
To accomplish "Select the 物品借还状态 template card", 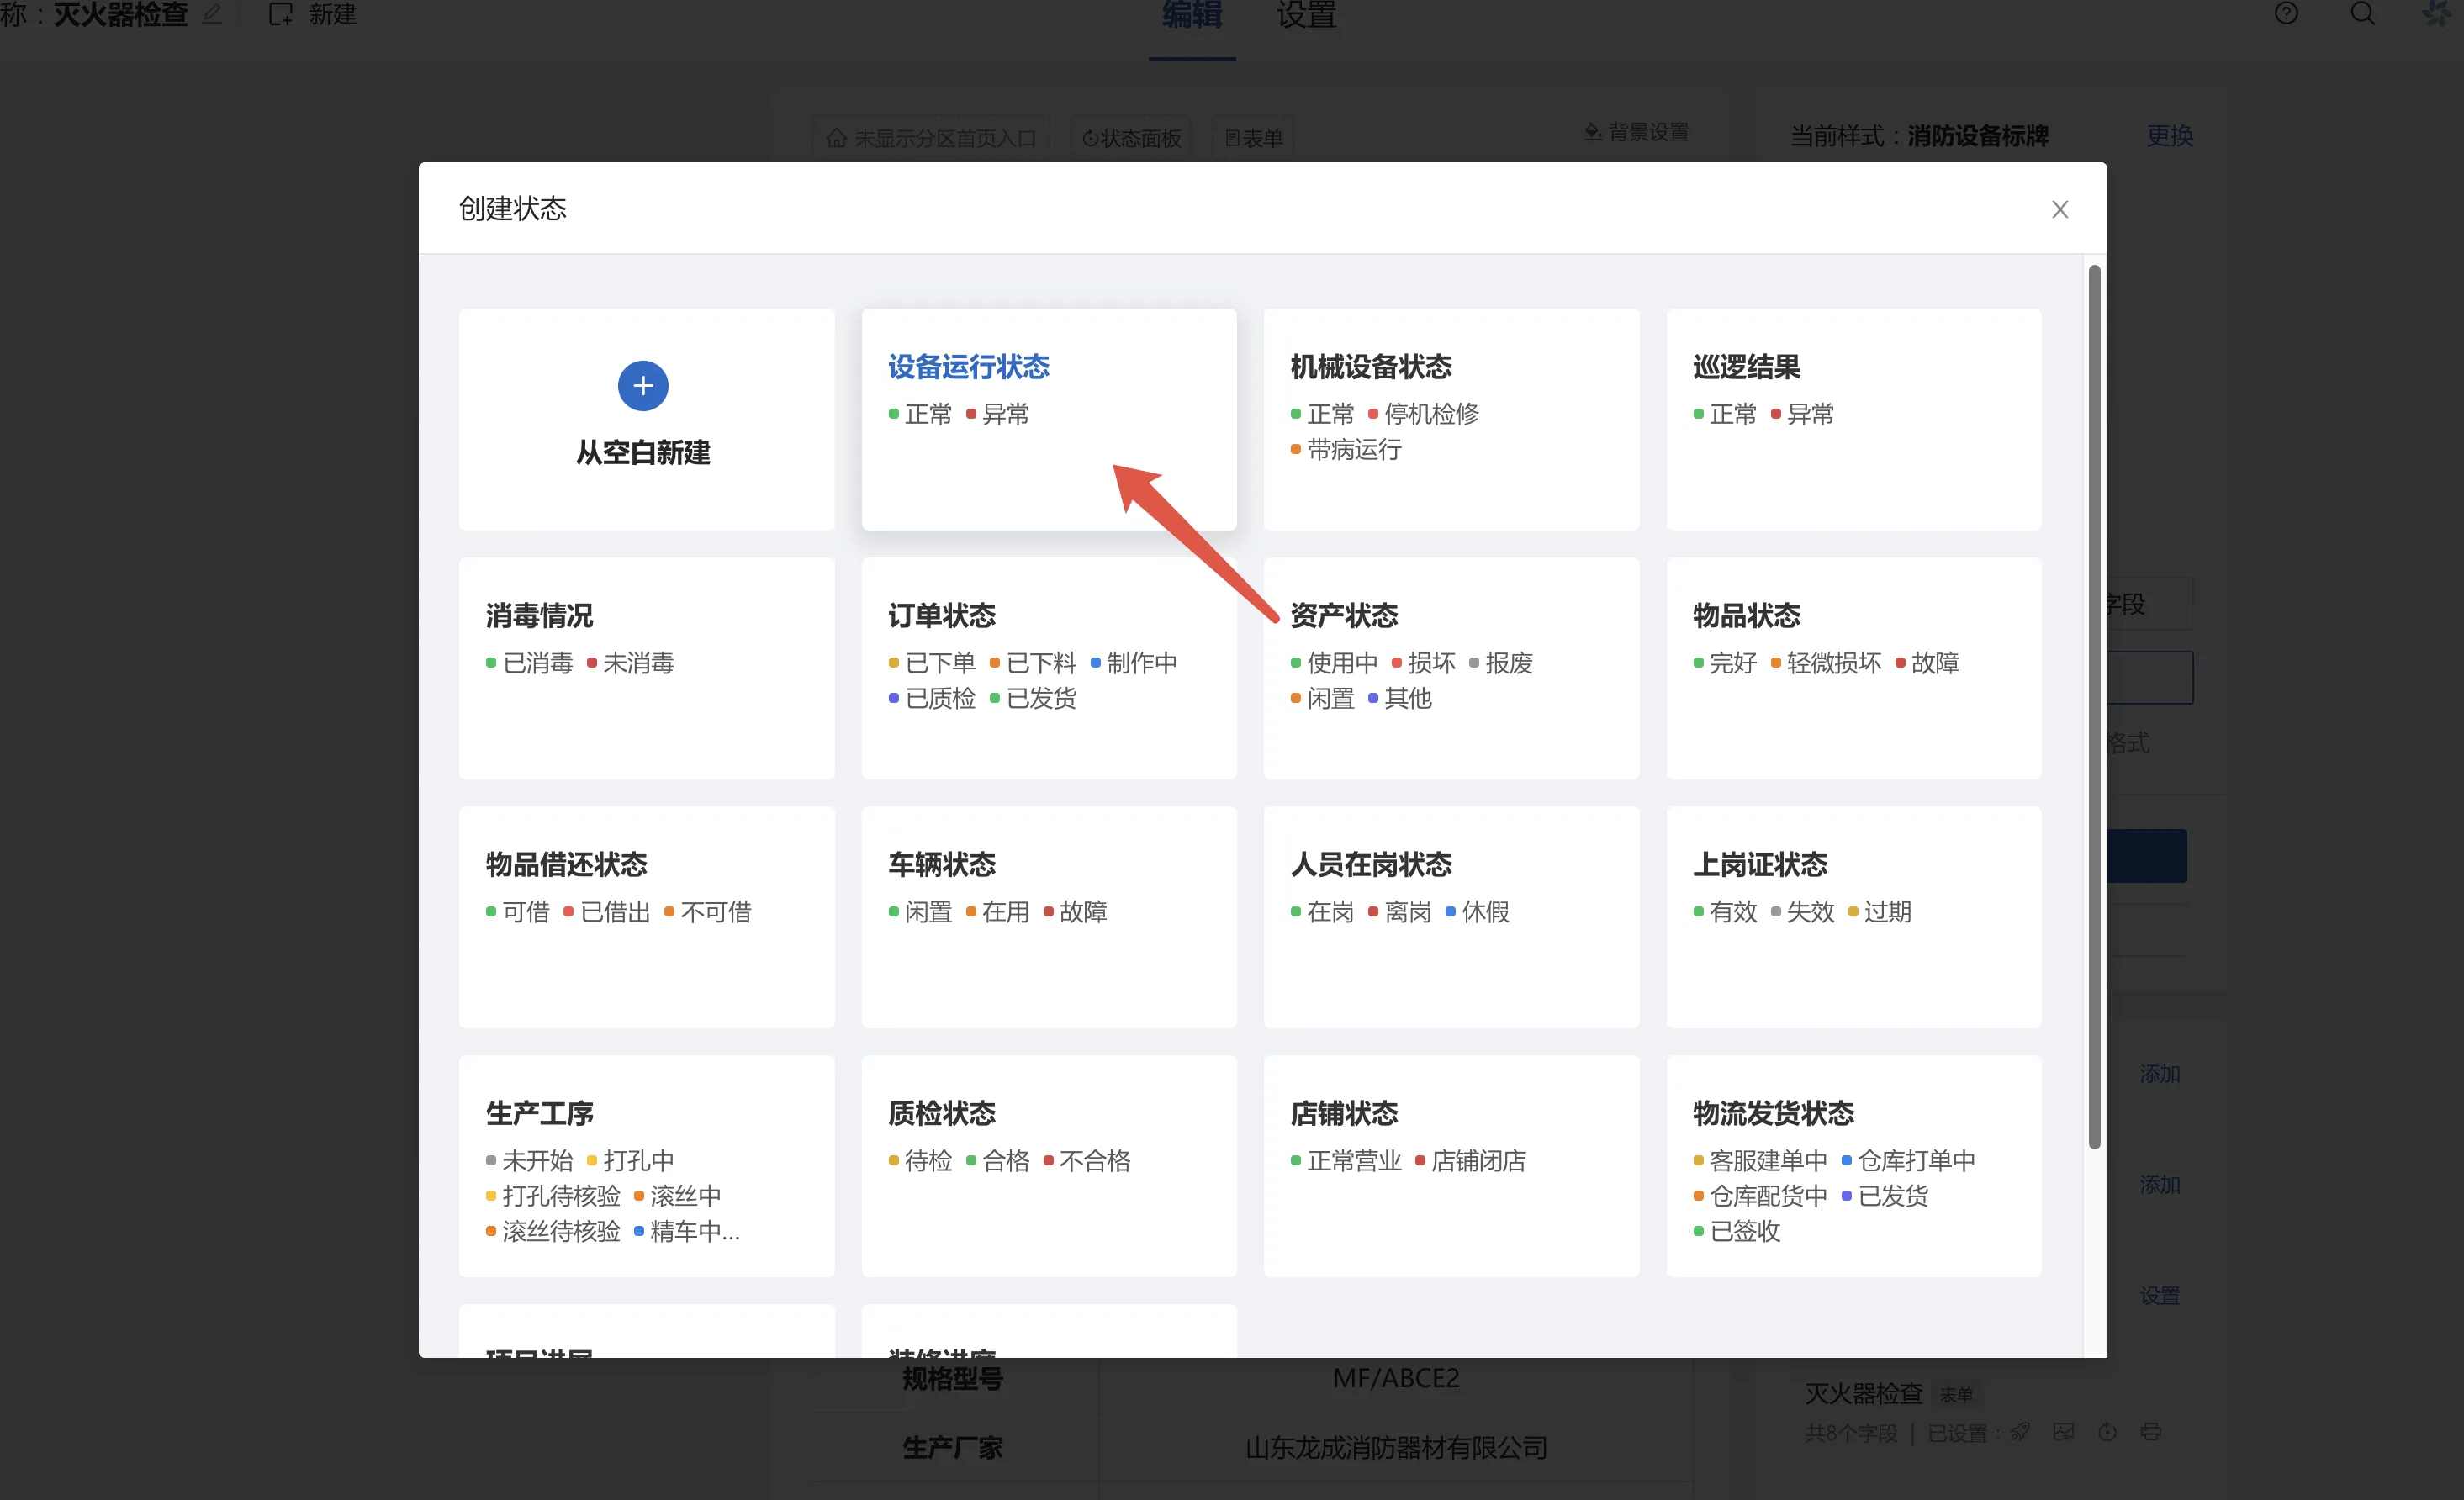I will [647, 917].
